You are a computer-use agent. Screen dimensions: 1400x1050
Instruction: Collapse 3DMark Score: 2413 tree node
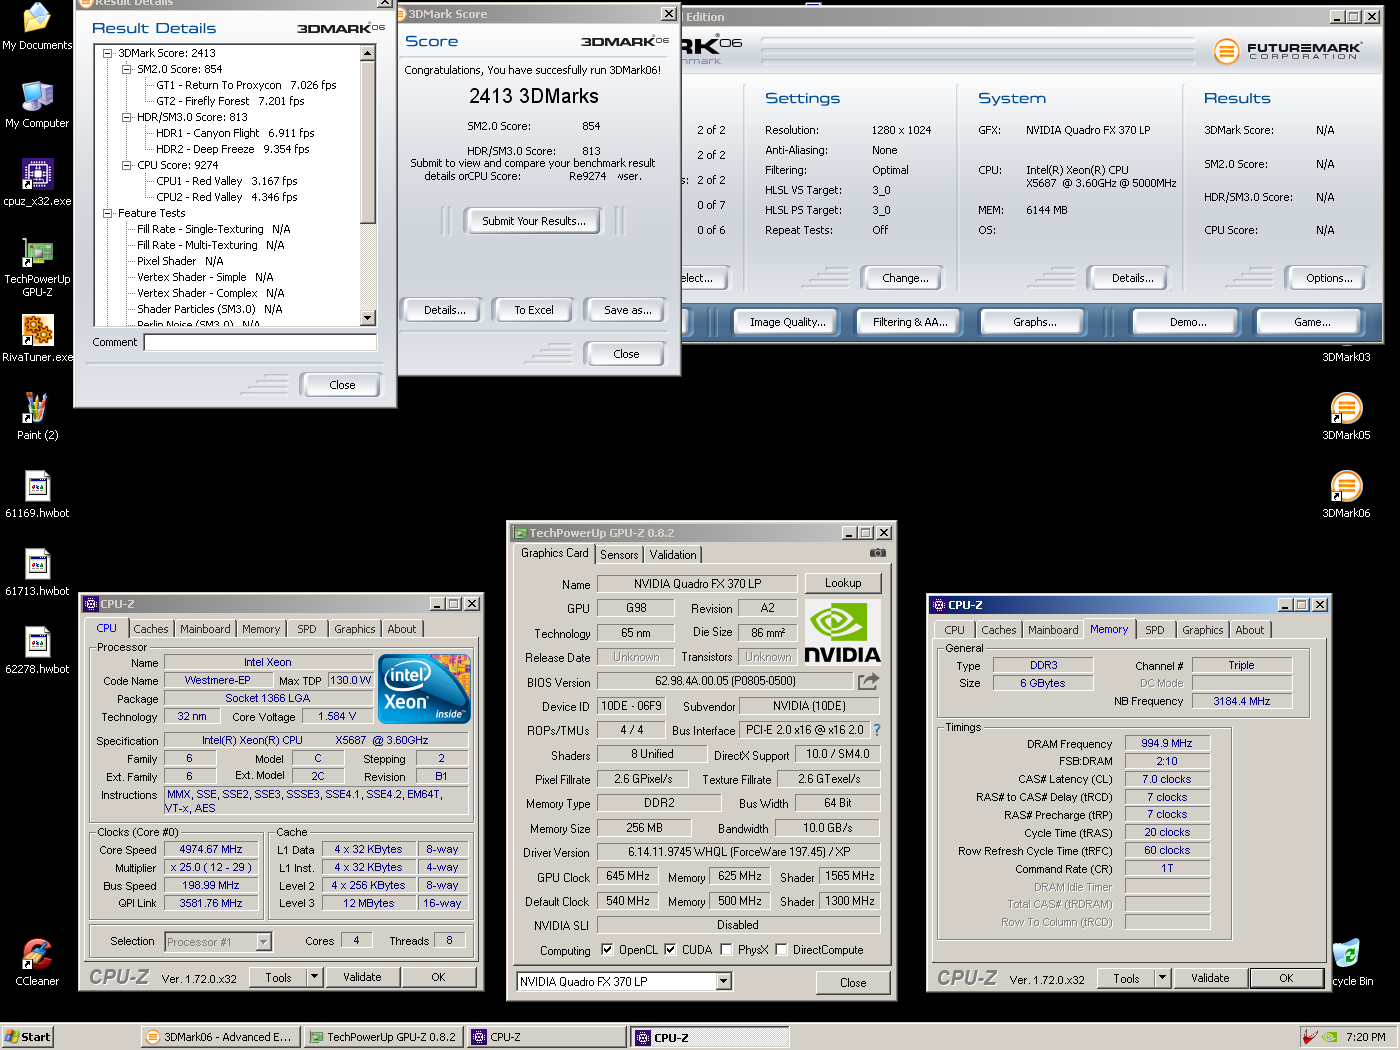click(x=108, y=53)
